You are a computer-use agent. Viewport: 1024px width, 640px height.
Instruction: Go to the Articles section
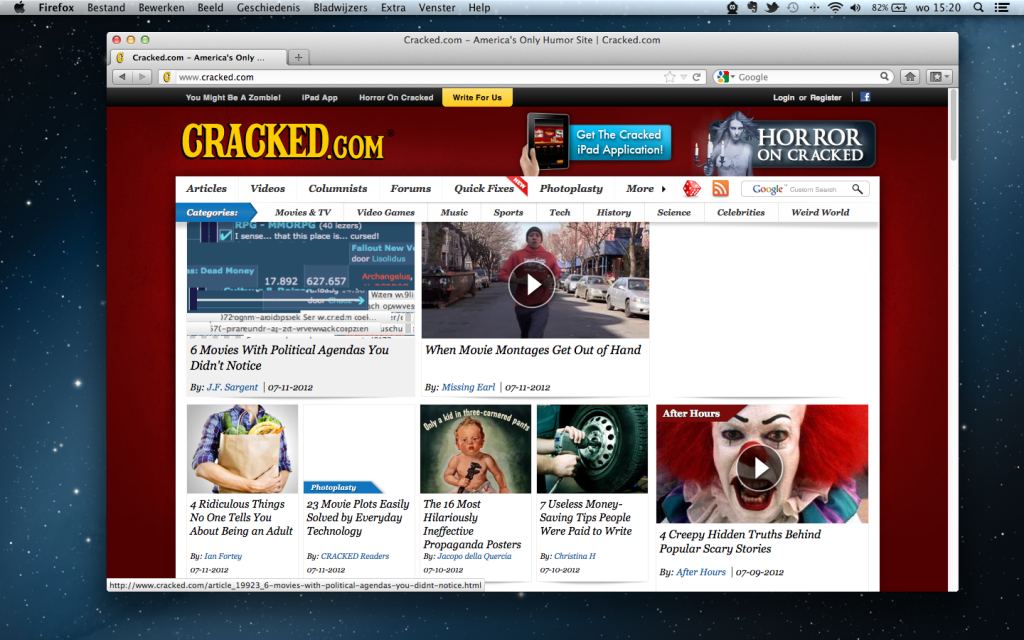click(206, 189)
